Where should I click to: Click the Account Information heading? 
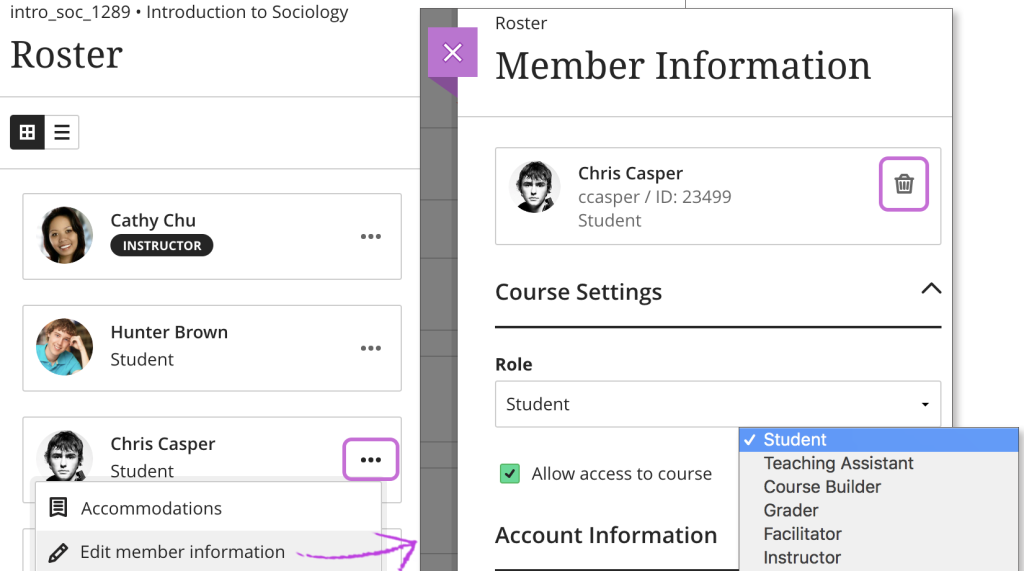(x=606, y=535)
